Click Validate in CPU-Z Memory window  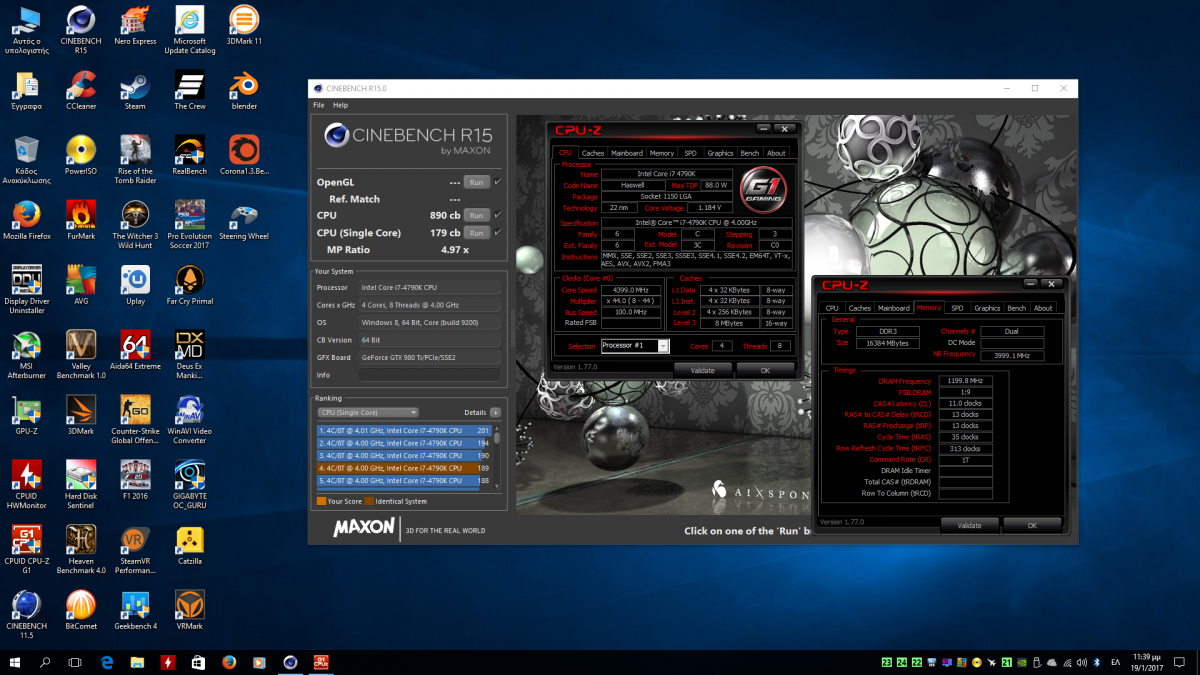click(x=969, y=525)
